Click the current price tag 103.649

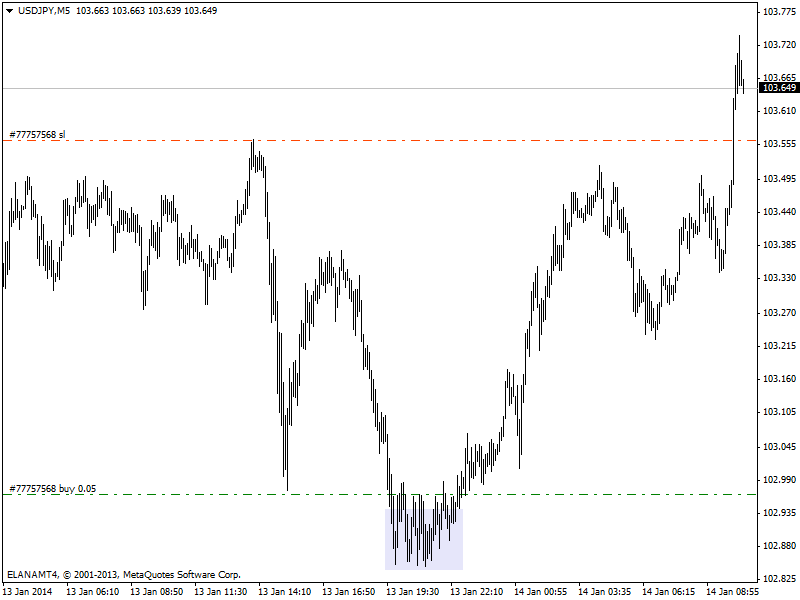[779, 88]
